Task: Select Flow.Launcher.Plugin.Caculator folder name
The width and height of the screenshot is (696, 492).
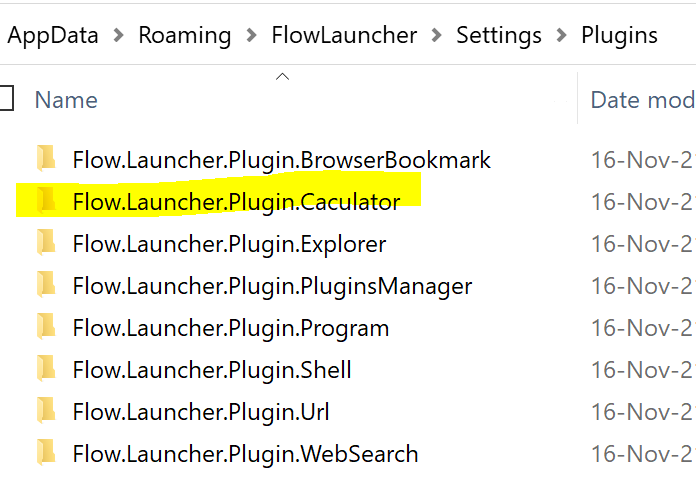Action: coord(236,202)
